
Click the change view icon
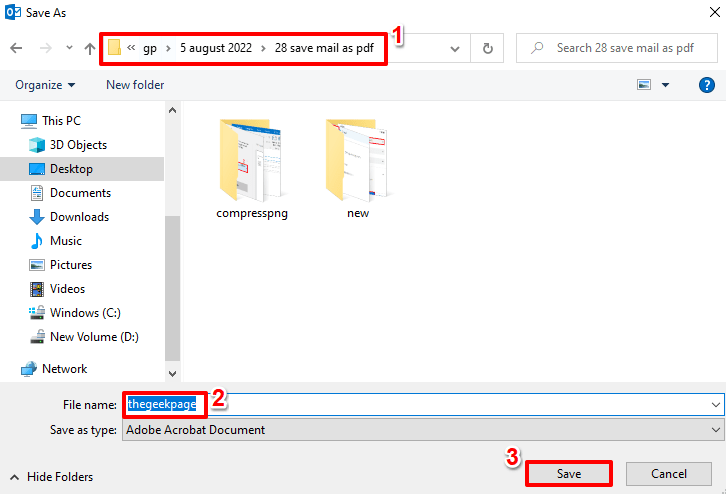pos(645,85)
